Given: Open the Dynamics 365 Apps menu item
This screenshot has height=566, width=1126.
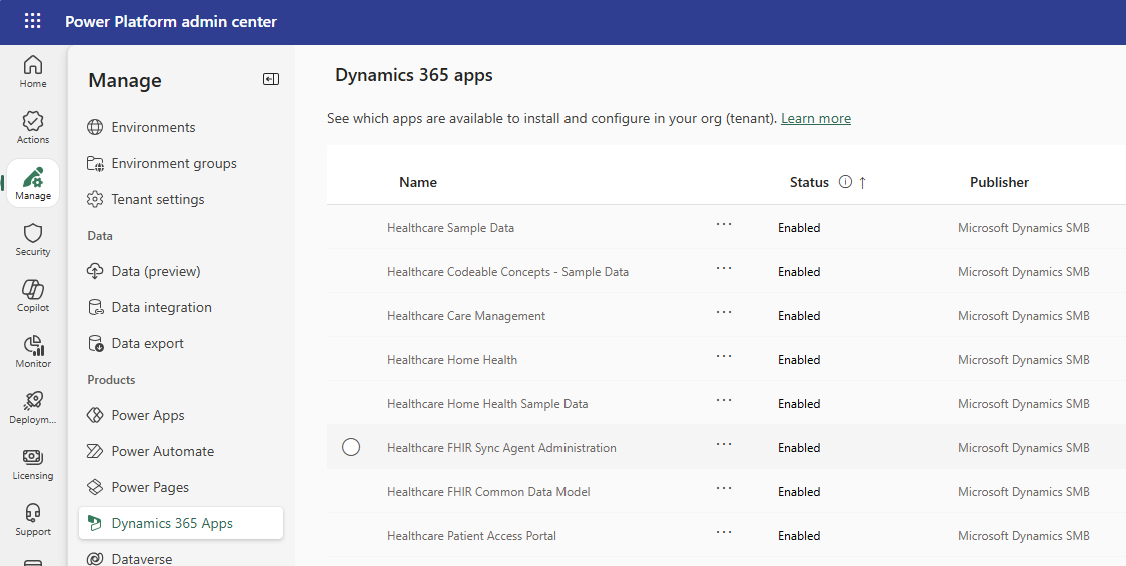Looking at the screenshot, I should click(181, 523).
